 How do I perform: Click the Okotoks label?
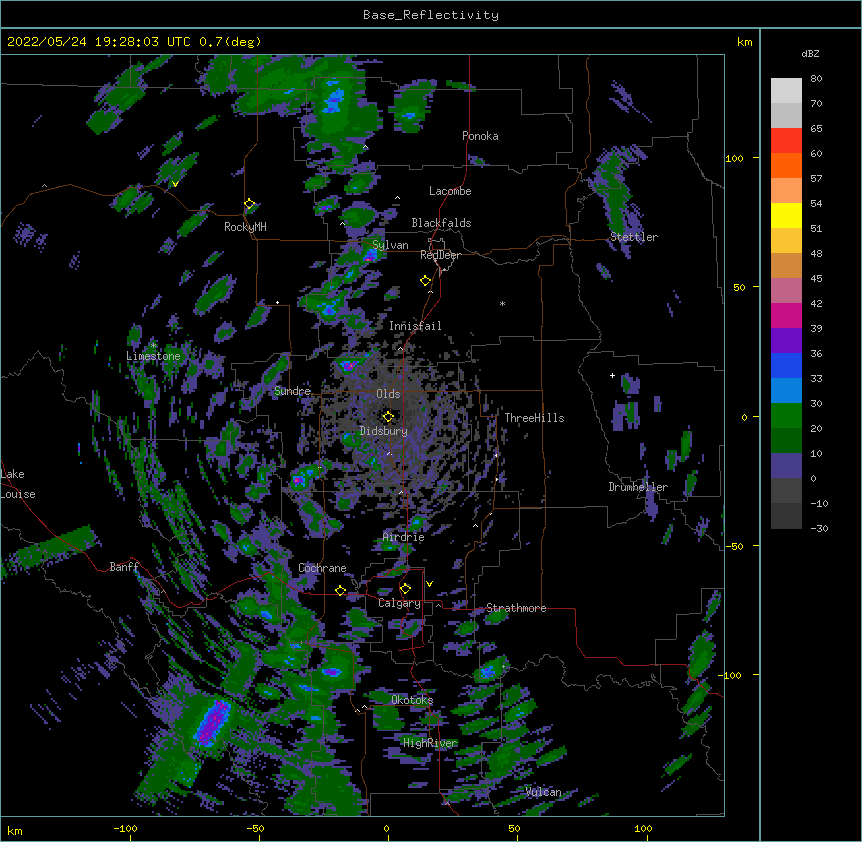point(412,700)
